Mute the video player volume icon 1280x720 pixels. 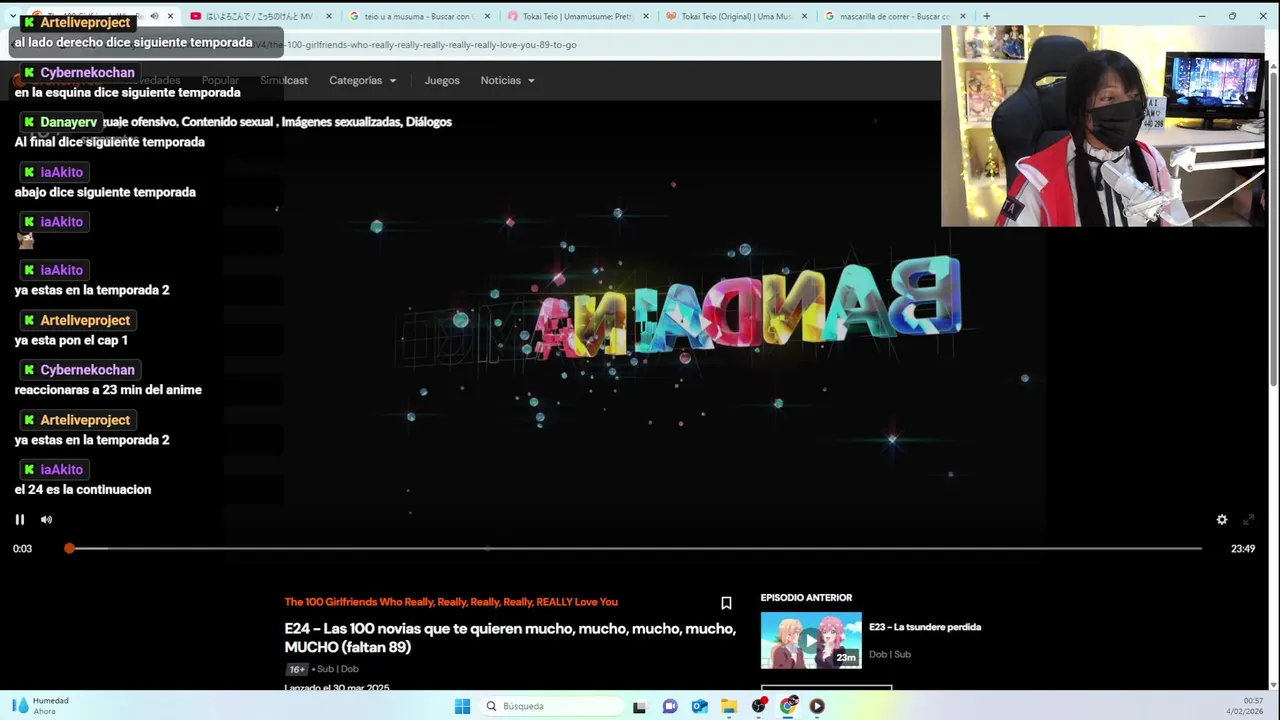[46, 519]
